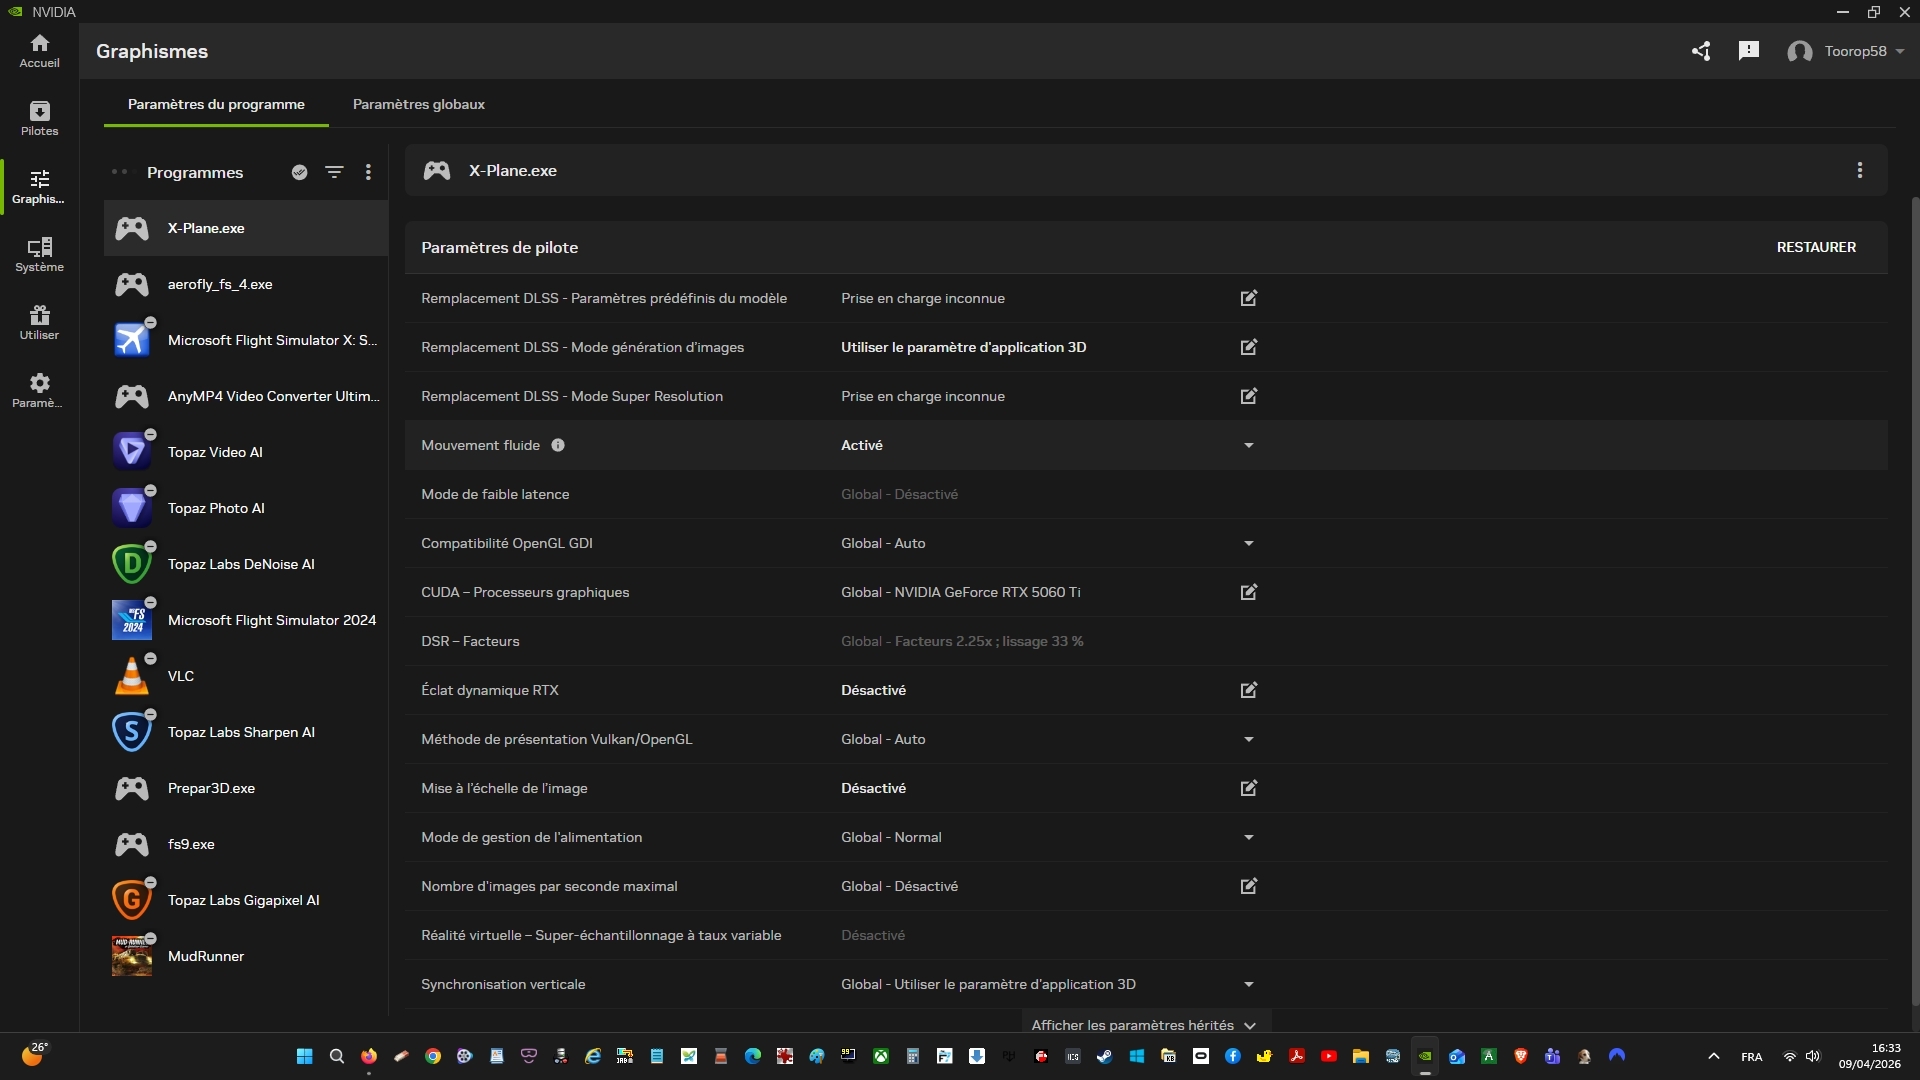Open the Utiliser gift icon
Viewport: 1920px width, 1080px height.
39,322
